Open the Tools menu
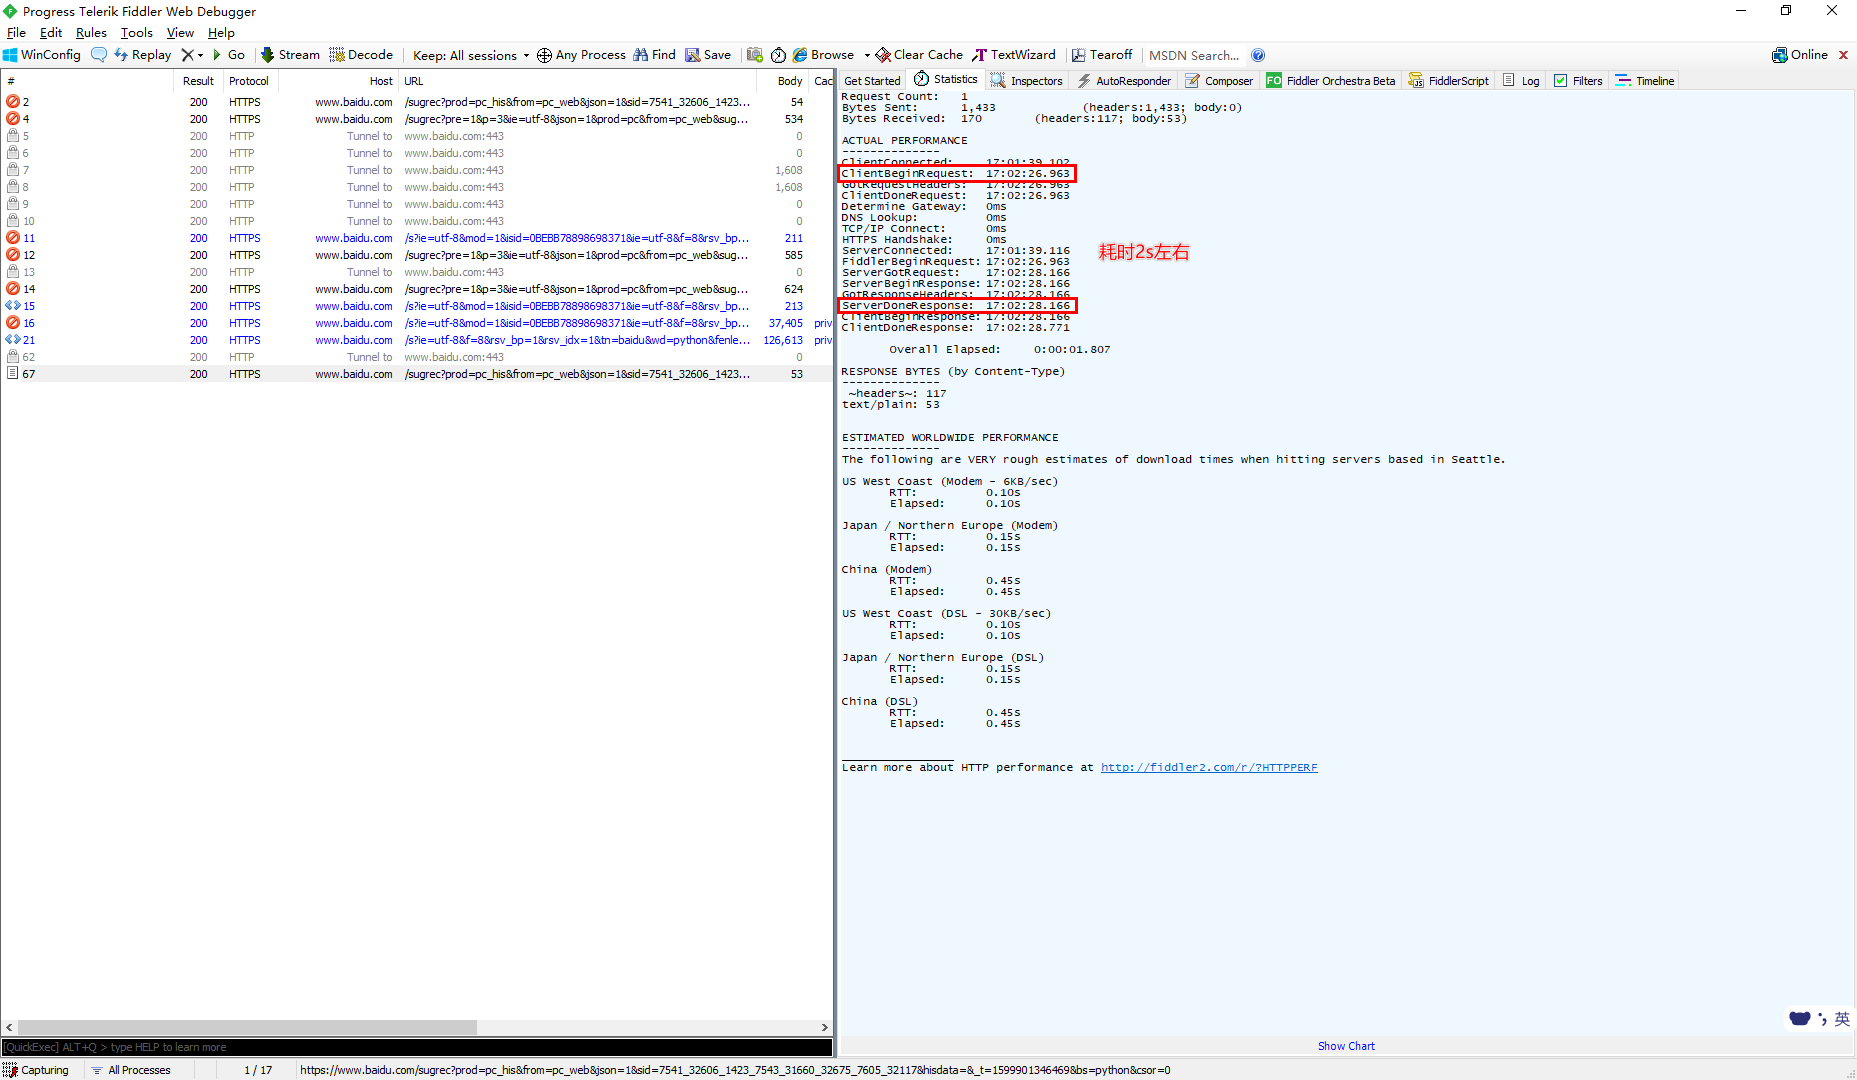 (x=137, y=33)
